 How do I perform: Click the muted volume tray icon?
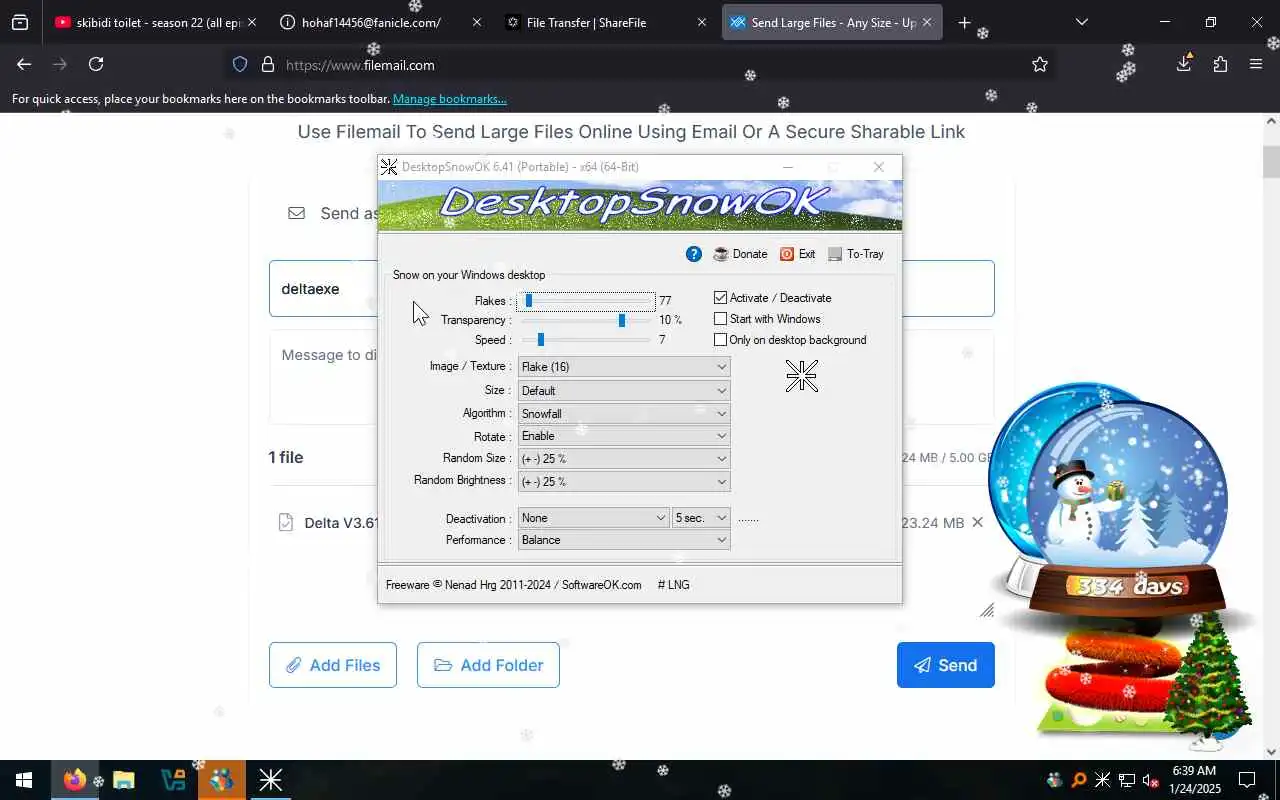point(1150,780)
